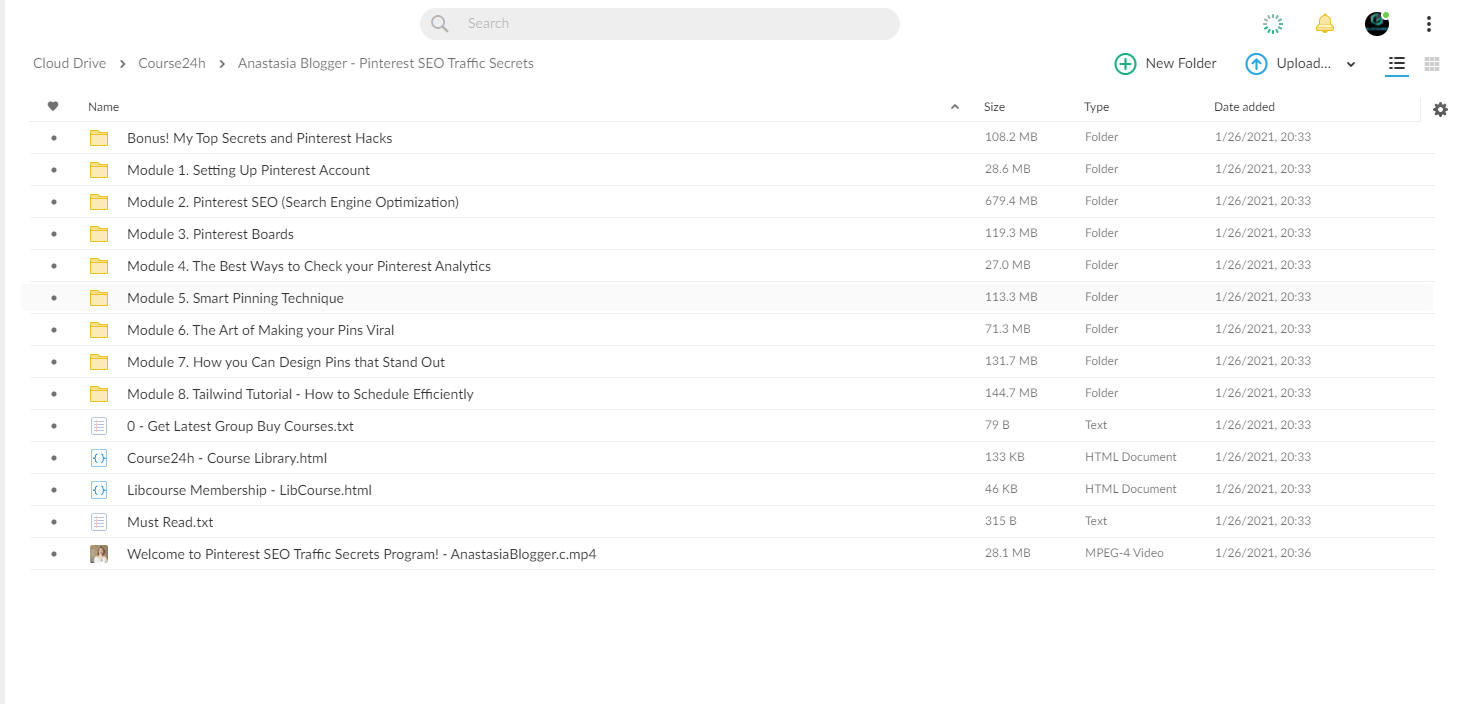
Task: Click the HTML icon for Libcourse Membership
Action: click(99, 490)
